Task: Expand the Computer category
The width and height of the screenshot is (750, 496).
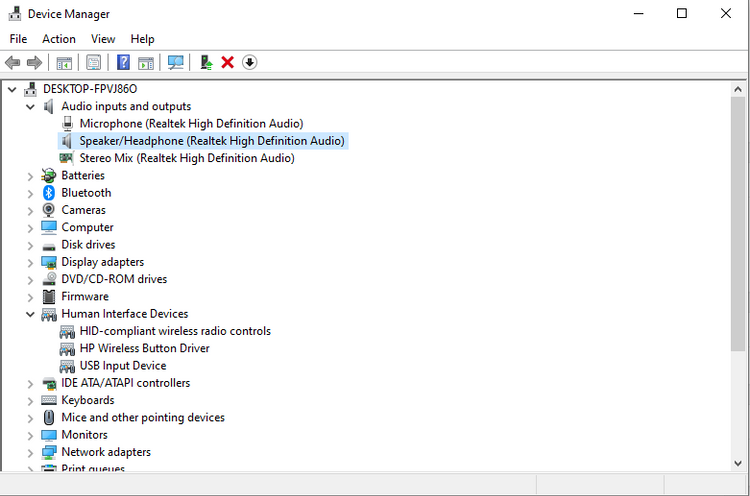Action: (30, 228)
